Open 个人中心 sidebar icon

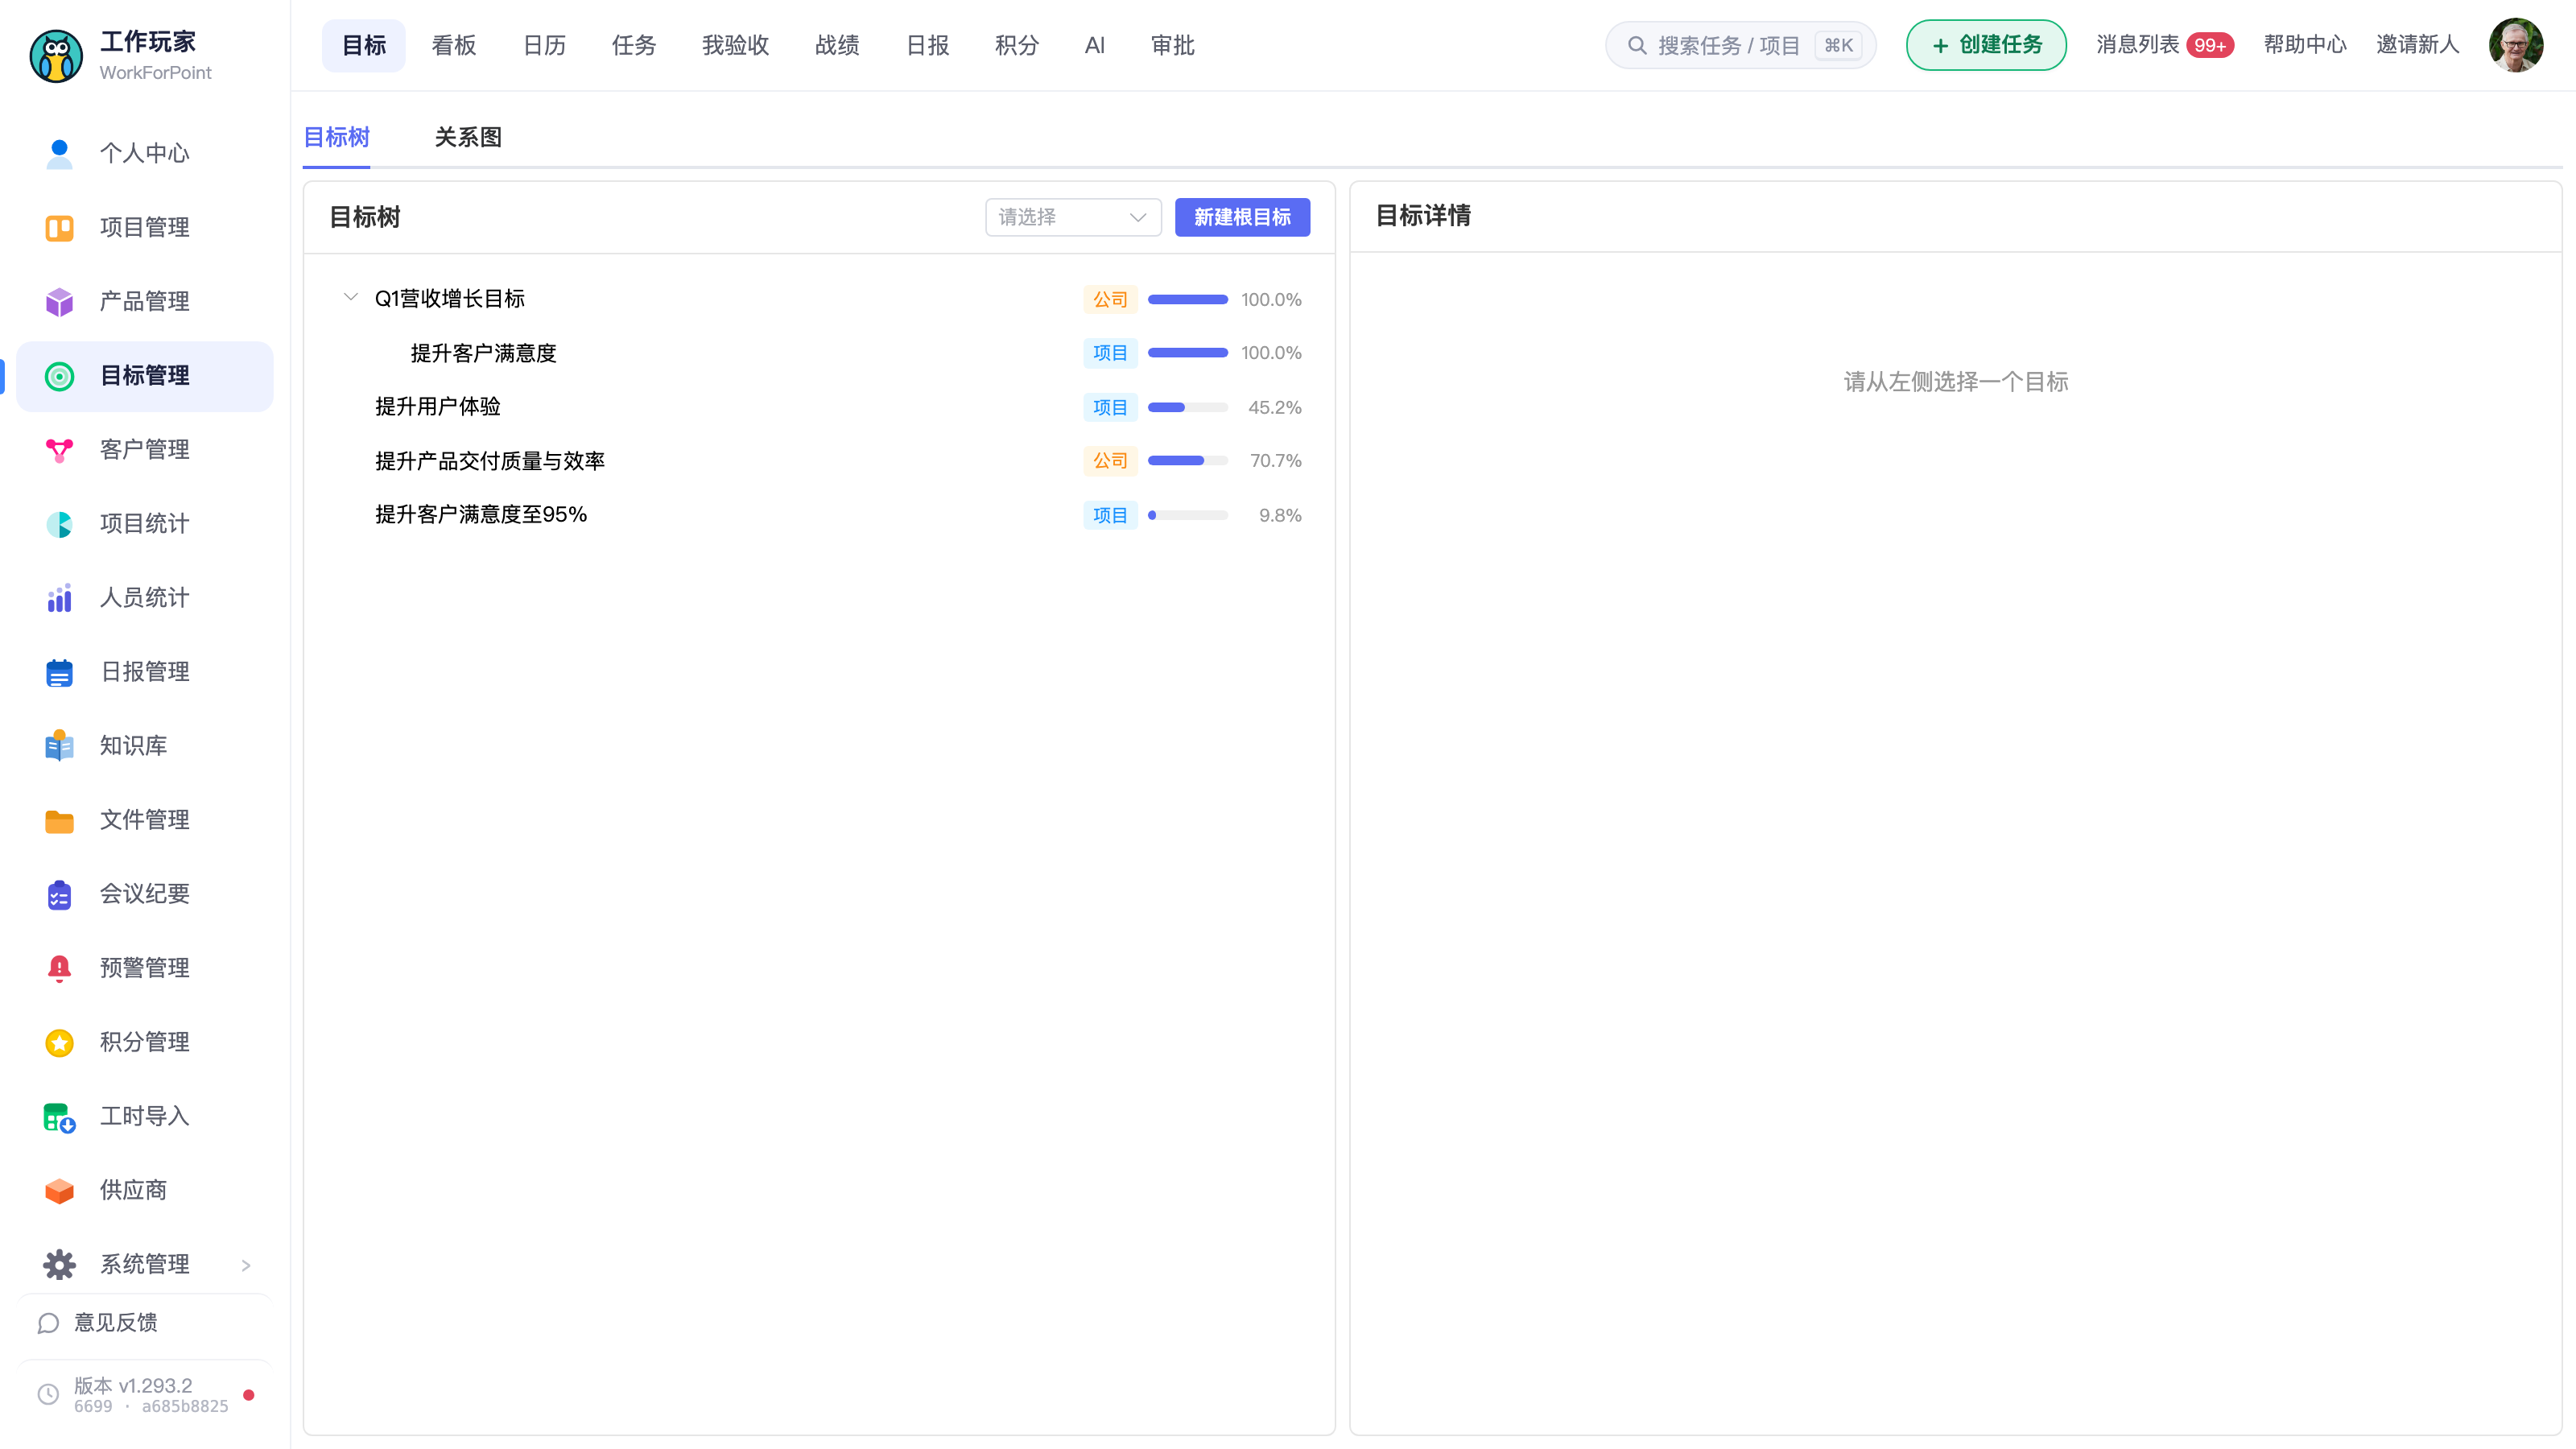click(59, 153)
